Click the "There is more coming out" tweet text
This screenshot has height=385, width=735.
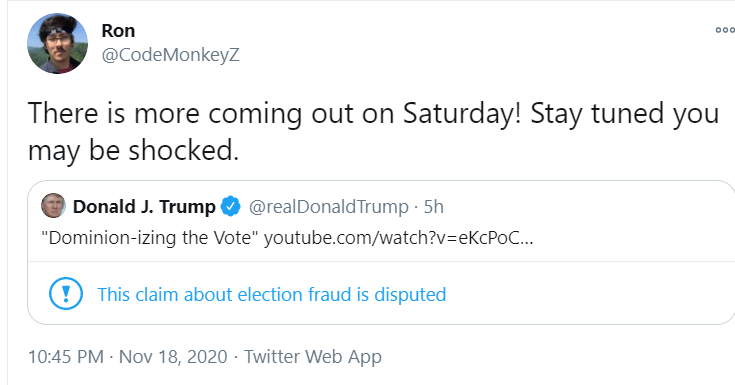[x=165, y=114]
